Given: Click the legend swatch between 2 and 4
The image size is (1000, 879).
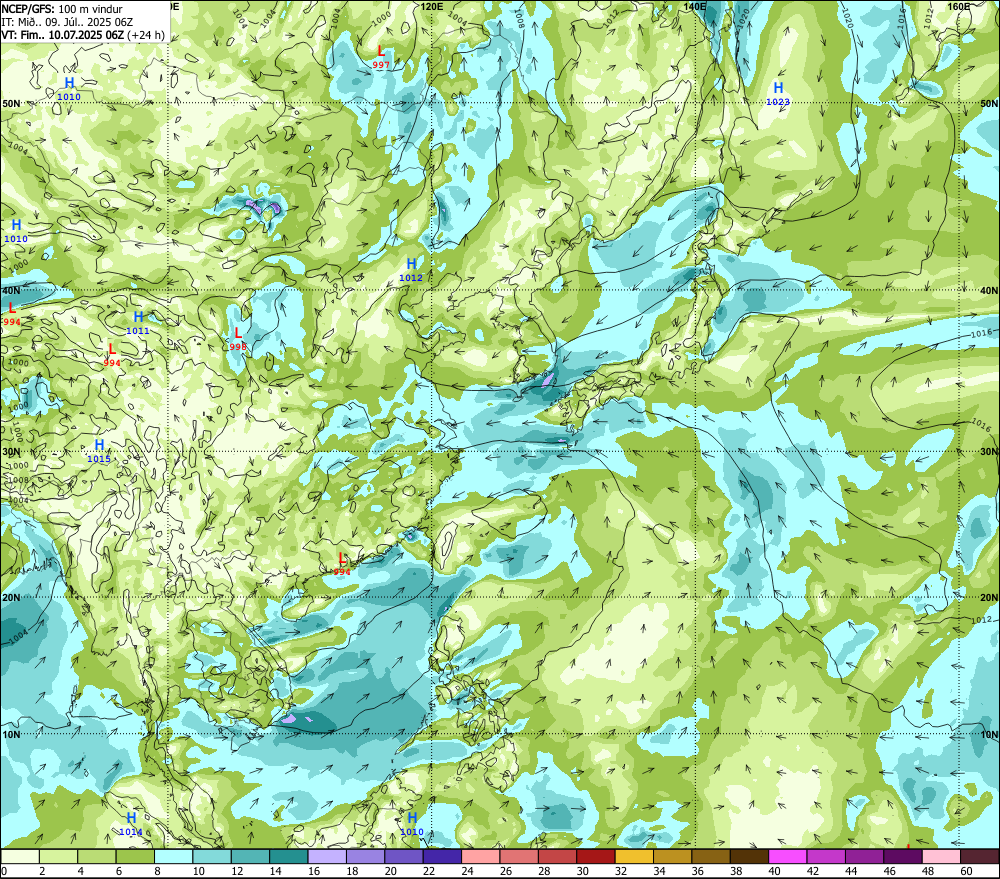Looking at the screenshot, I should (x=59, y=856).
